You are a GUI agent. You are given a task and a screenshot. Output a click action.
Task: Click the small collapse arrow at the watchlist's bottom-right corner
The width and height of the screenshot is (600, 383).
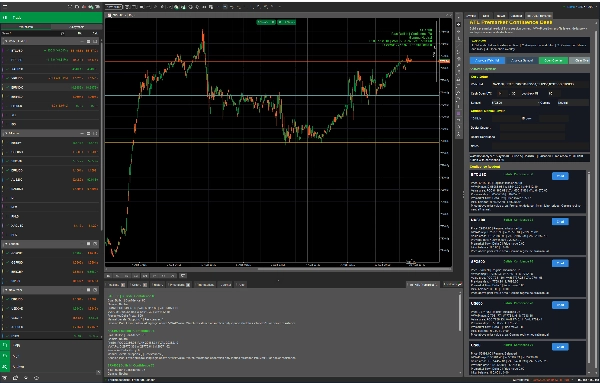(x=98, y=372)
